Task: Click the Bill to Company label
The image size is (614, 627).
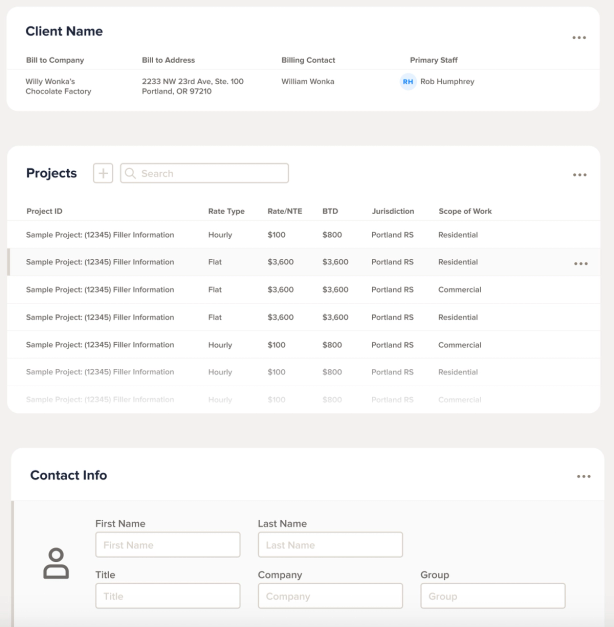Action: (x=55, y=60)
